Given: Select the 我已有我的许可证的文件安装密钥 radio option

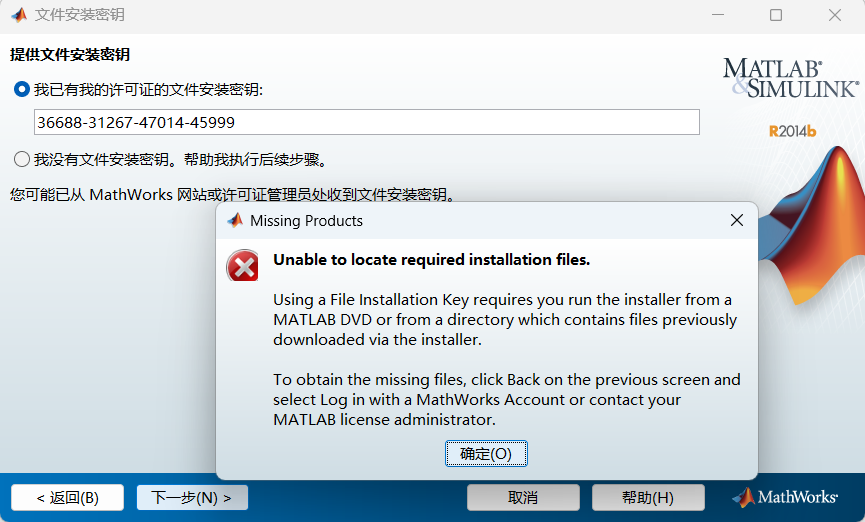Looking at the screenshot, I should pos(22,90).
